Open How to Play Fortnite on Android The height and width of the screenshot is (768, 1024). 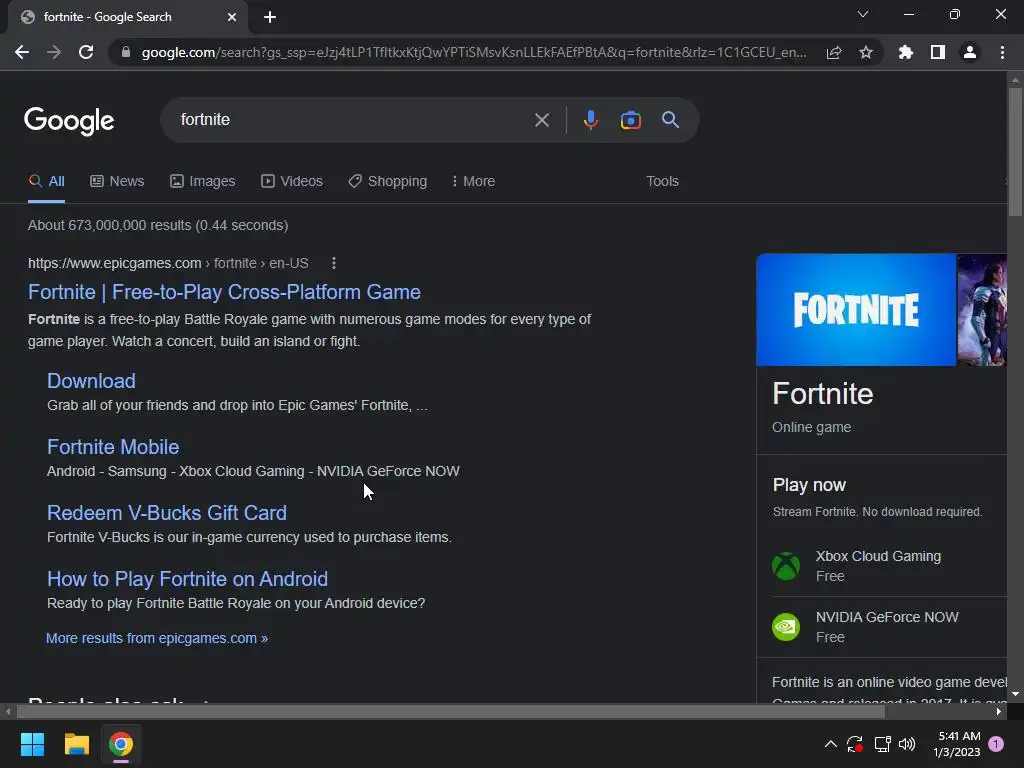click(187, 579)
